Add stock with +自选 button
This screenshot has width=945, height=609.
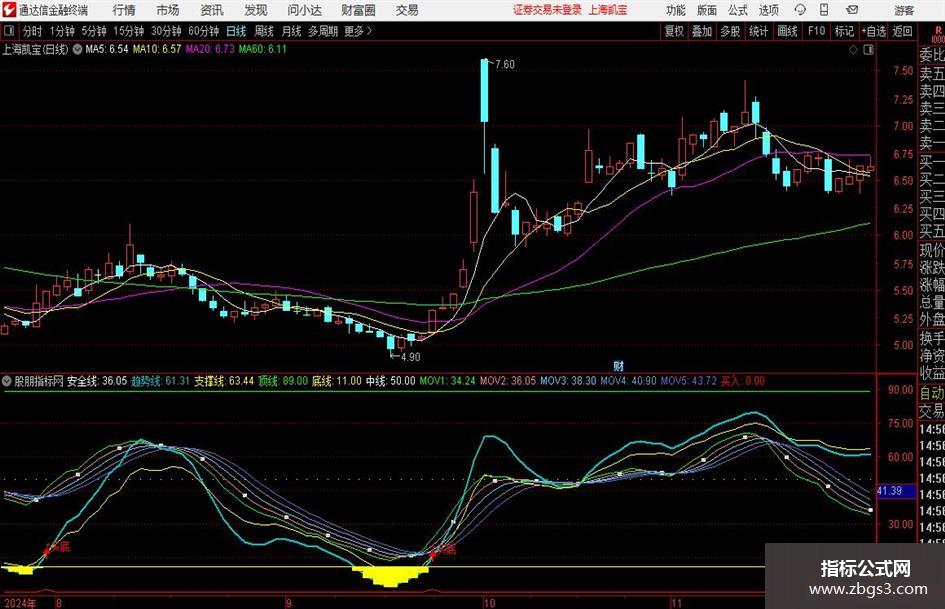(873, 31)
